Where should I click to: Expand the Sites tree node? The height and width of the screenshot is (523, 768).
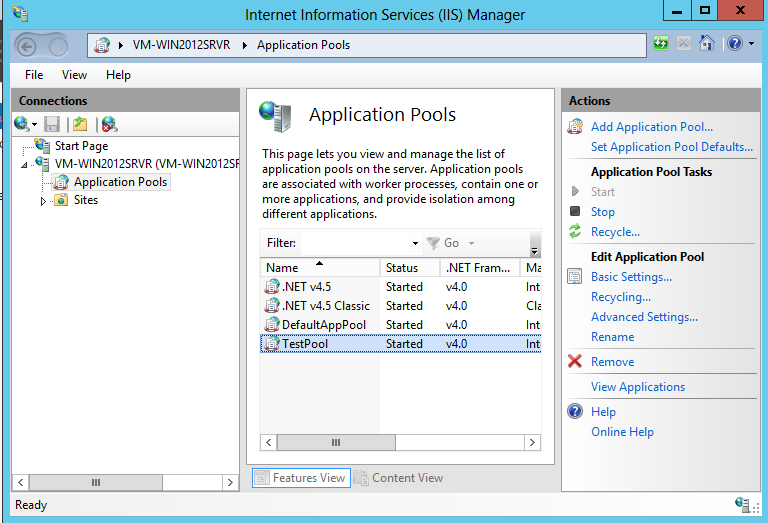click(x=43, y=201)
